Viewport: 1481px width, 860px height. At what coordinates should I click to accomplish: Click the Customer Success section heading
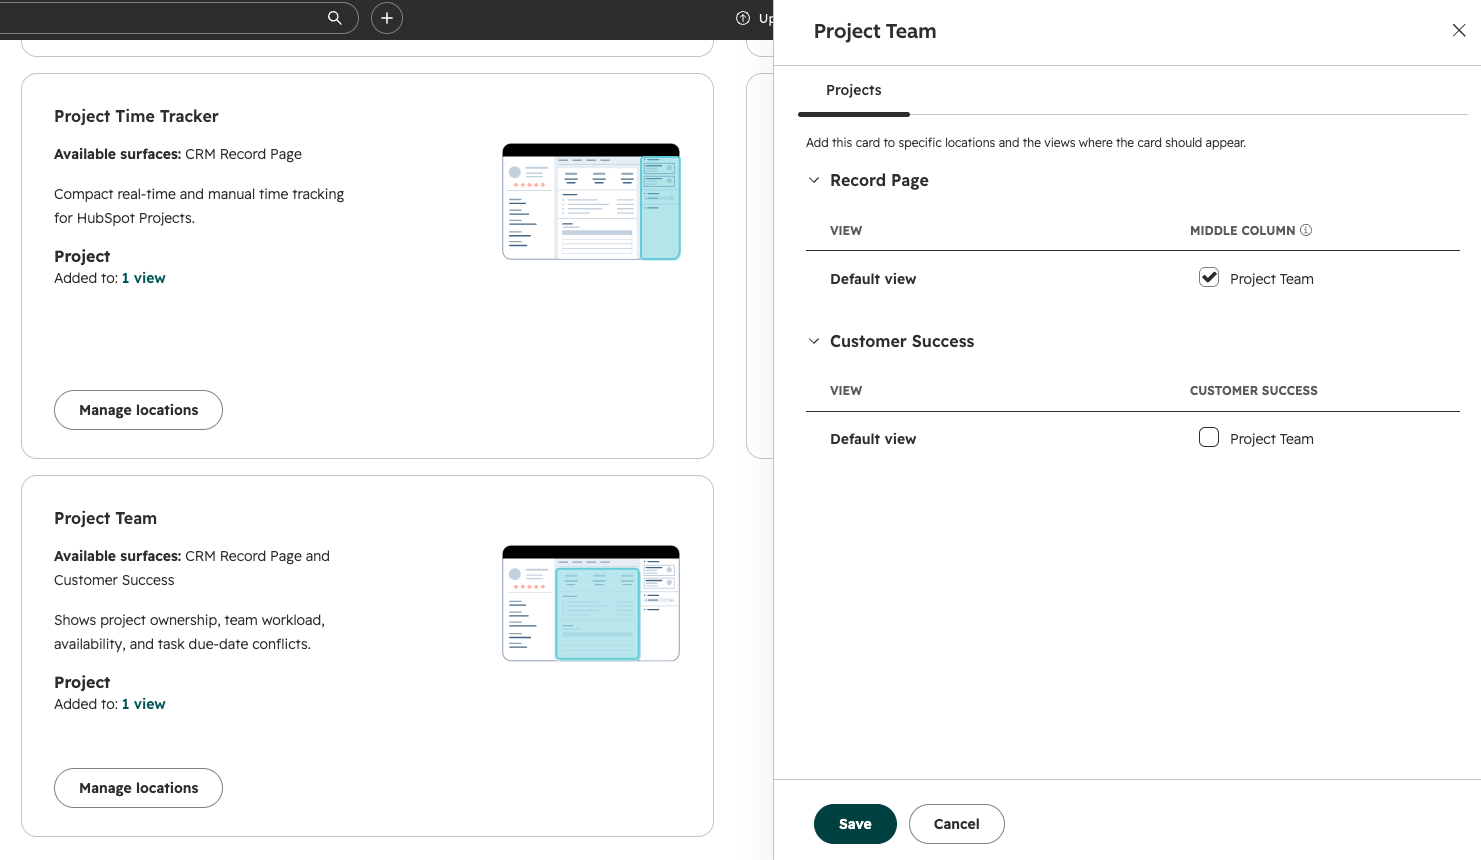pyautogui.click(x=902, y=341)
